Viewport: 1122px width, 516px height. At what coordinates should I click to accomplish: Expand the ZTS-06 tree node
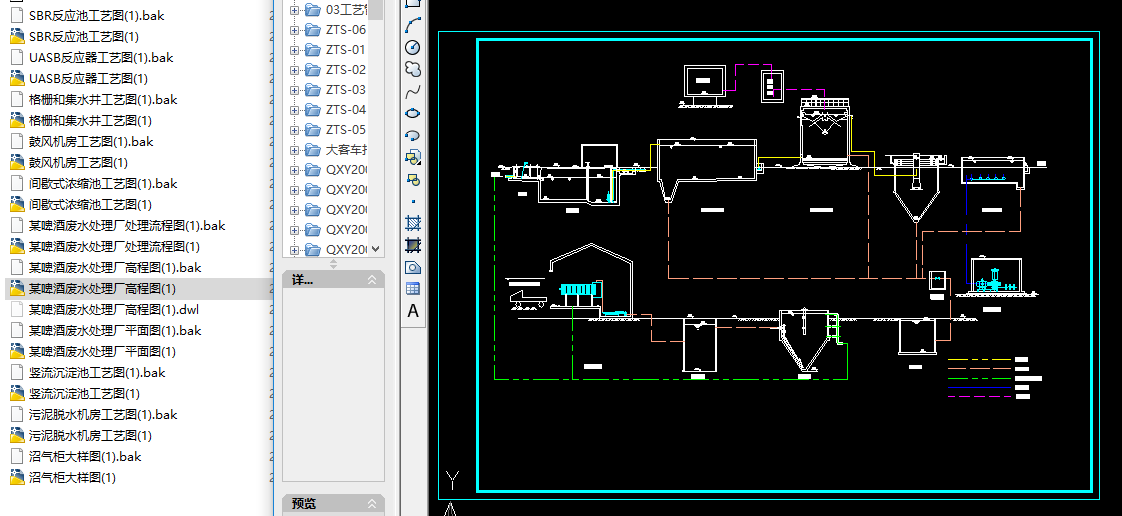(x=294, y=30)
